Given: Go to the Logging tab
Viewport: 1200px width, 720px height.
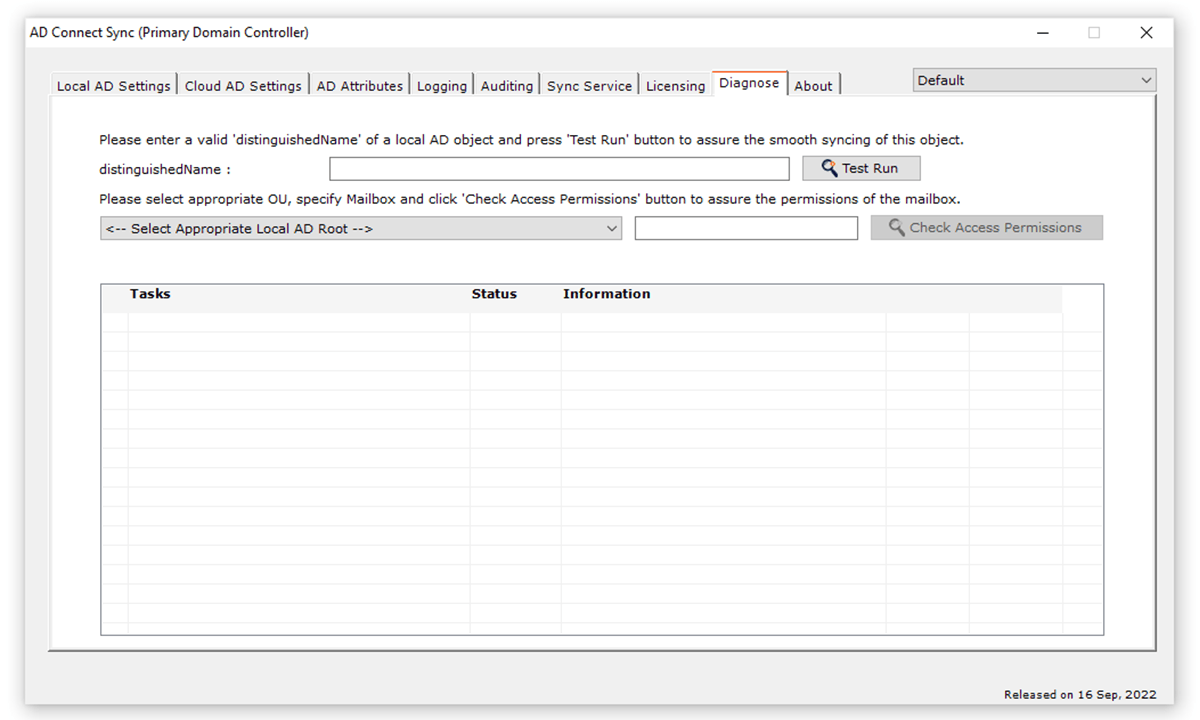Looking at the screenshot, I should [442, 85].
